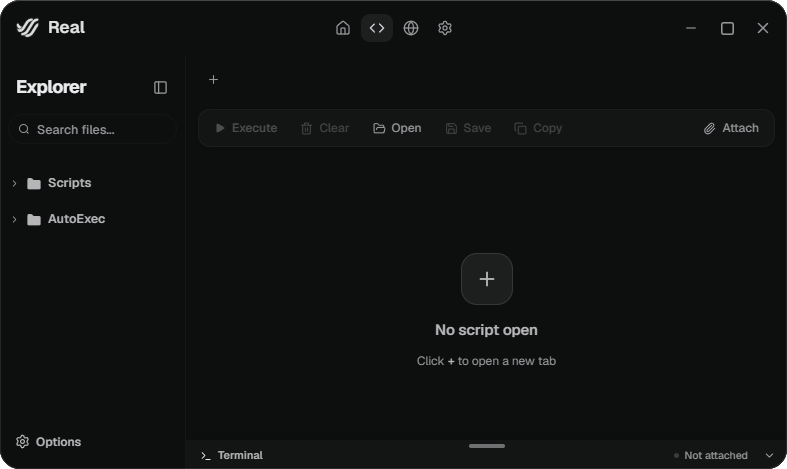Minimize the Real window
The height and width of the screenshot is (469, 787).
691,28
